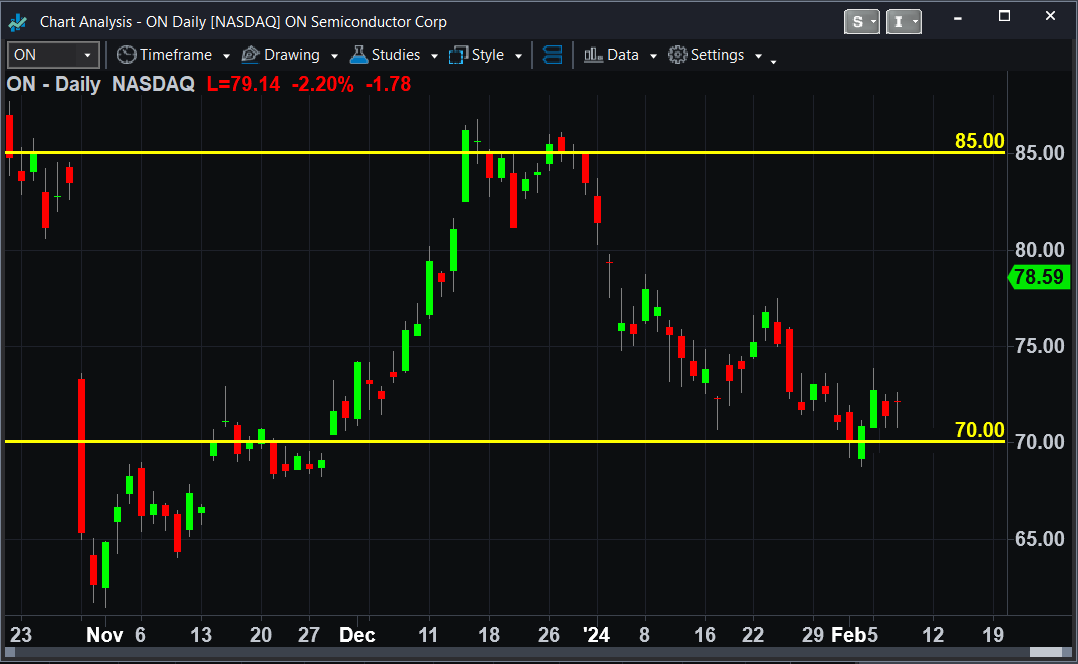
Task: Expand the I link button dropdown arrow
Action: pos(915,22)
